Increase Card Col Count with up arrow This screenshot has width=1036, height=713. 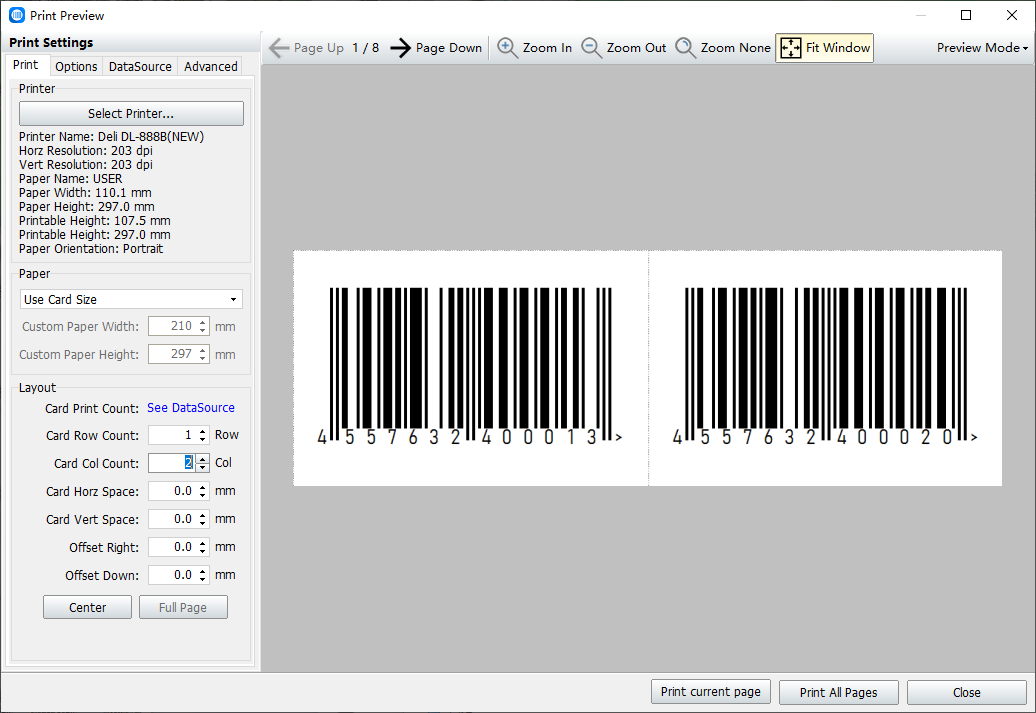click(x=203, y=459)
